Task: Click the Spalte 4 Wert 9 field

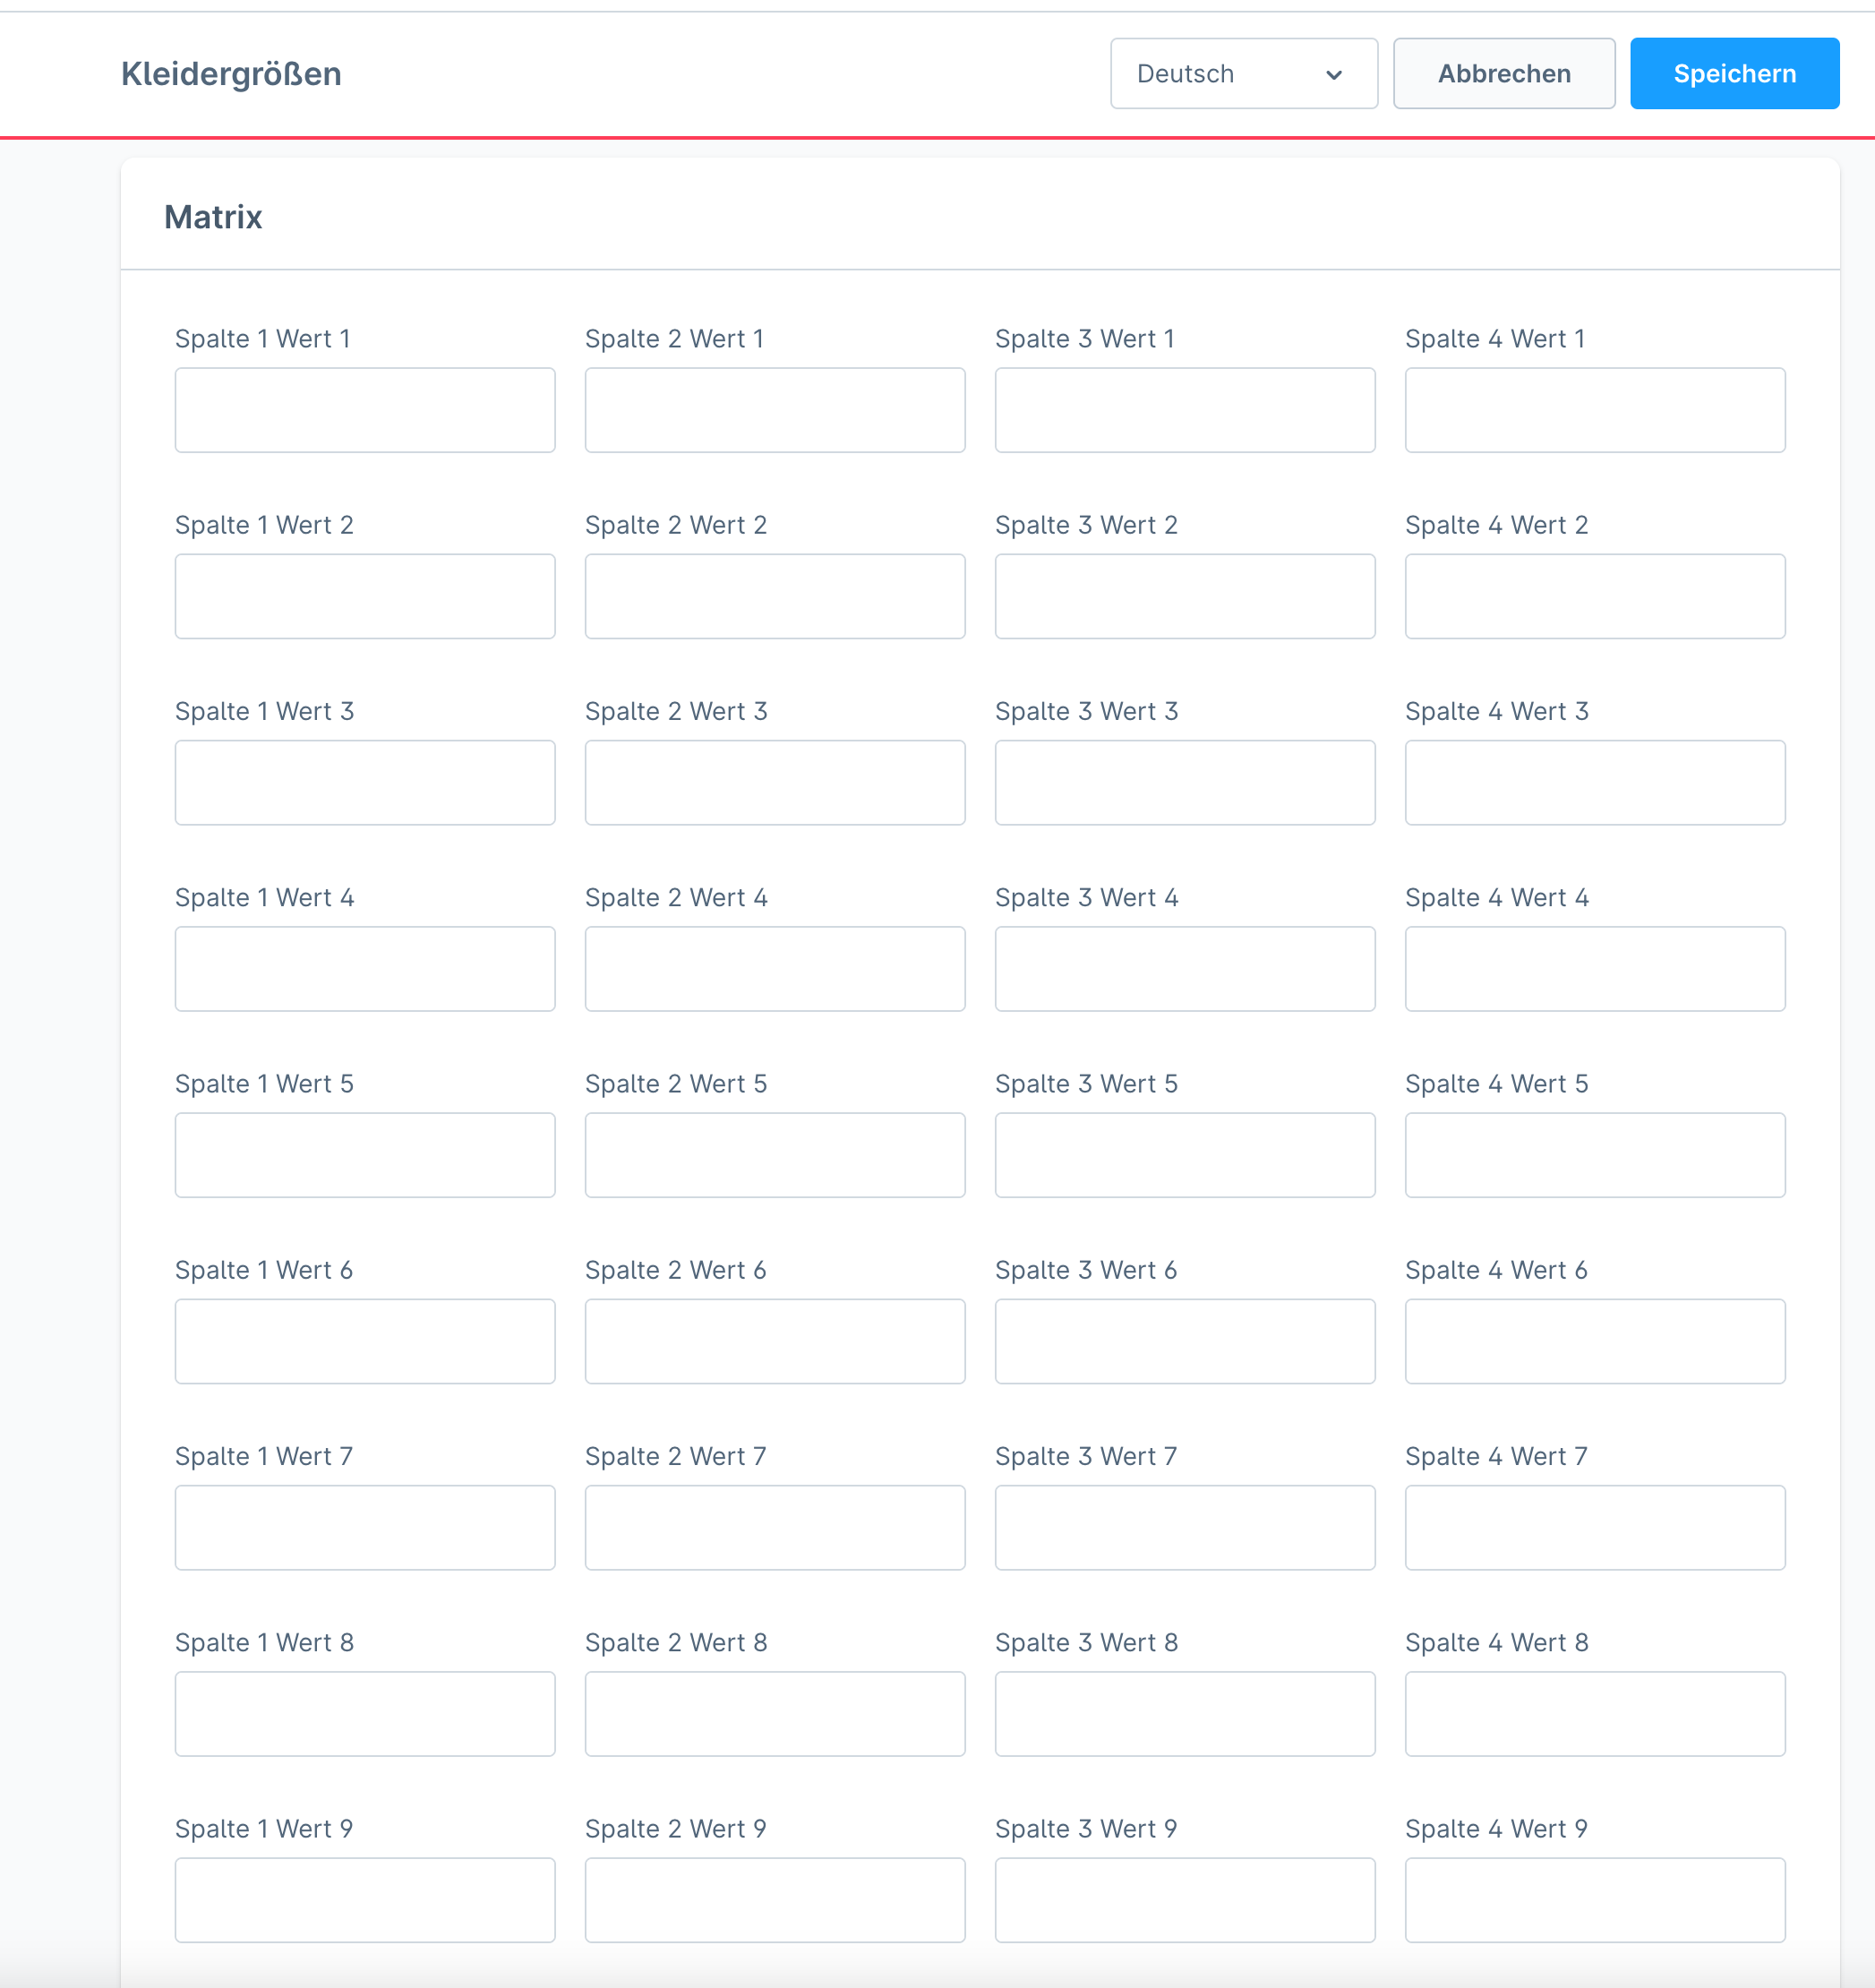Action: 1594,1899
